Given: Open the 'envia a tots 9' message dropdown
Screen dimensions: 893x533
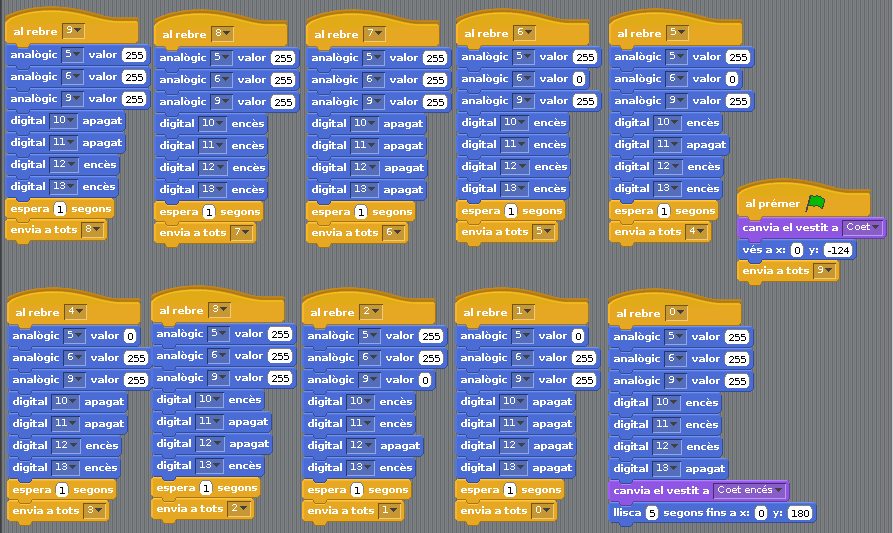Looking at the screenshot, I should point(825,270).
